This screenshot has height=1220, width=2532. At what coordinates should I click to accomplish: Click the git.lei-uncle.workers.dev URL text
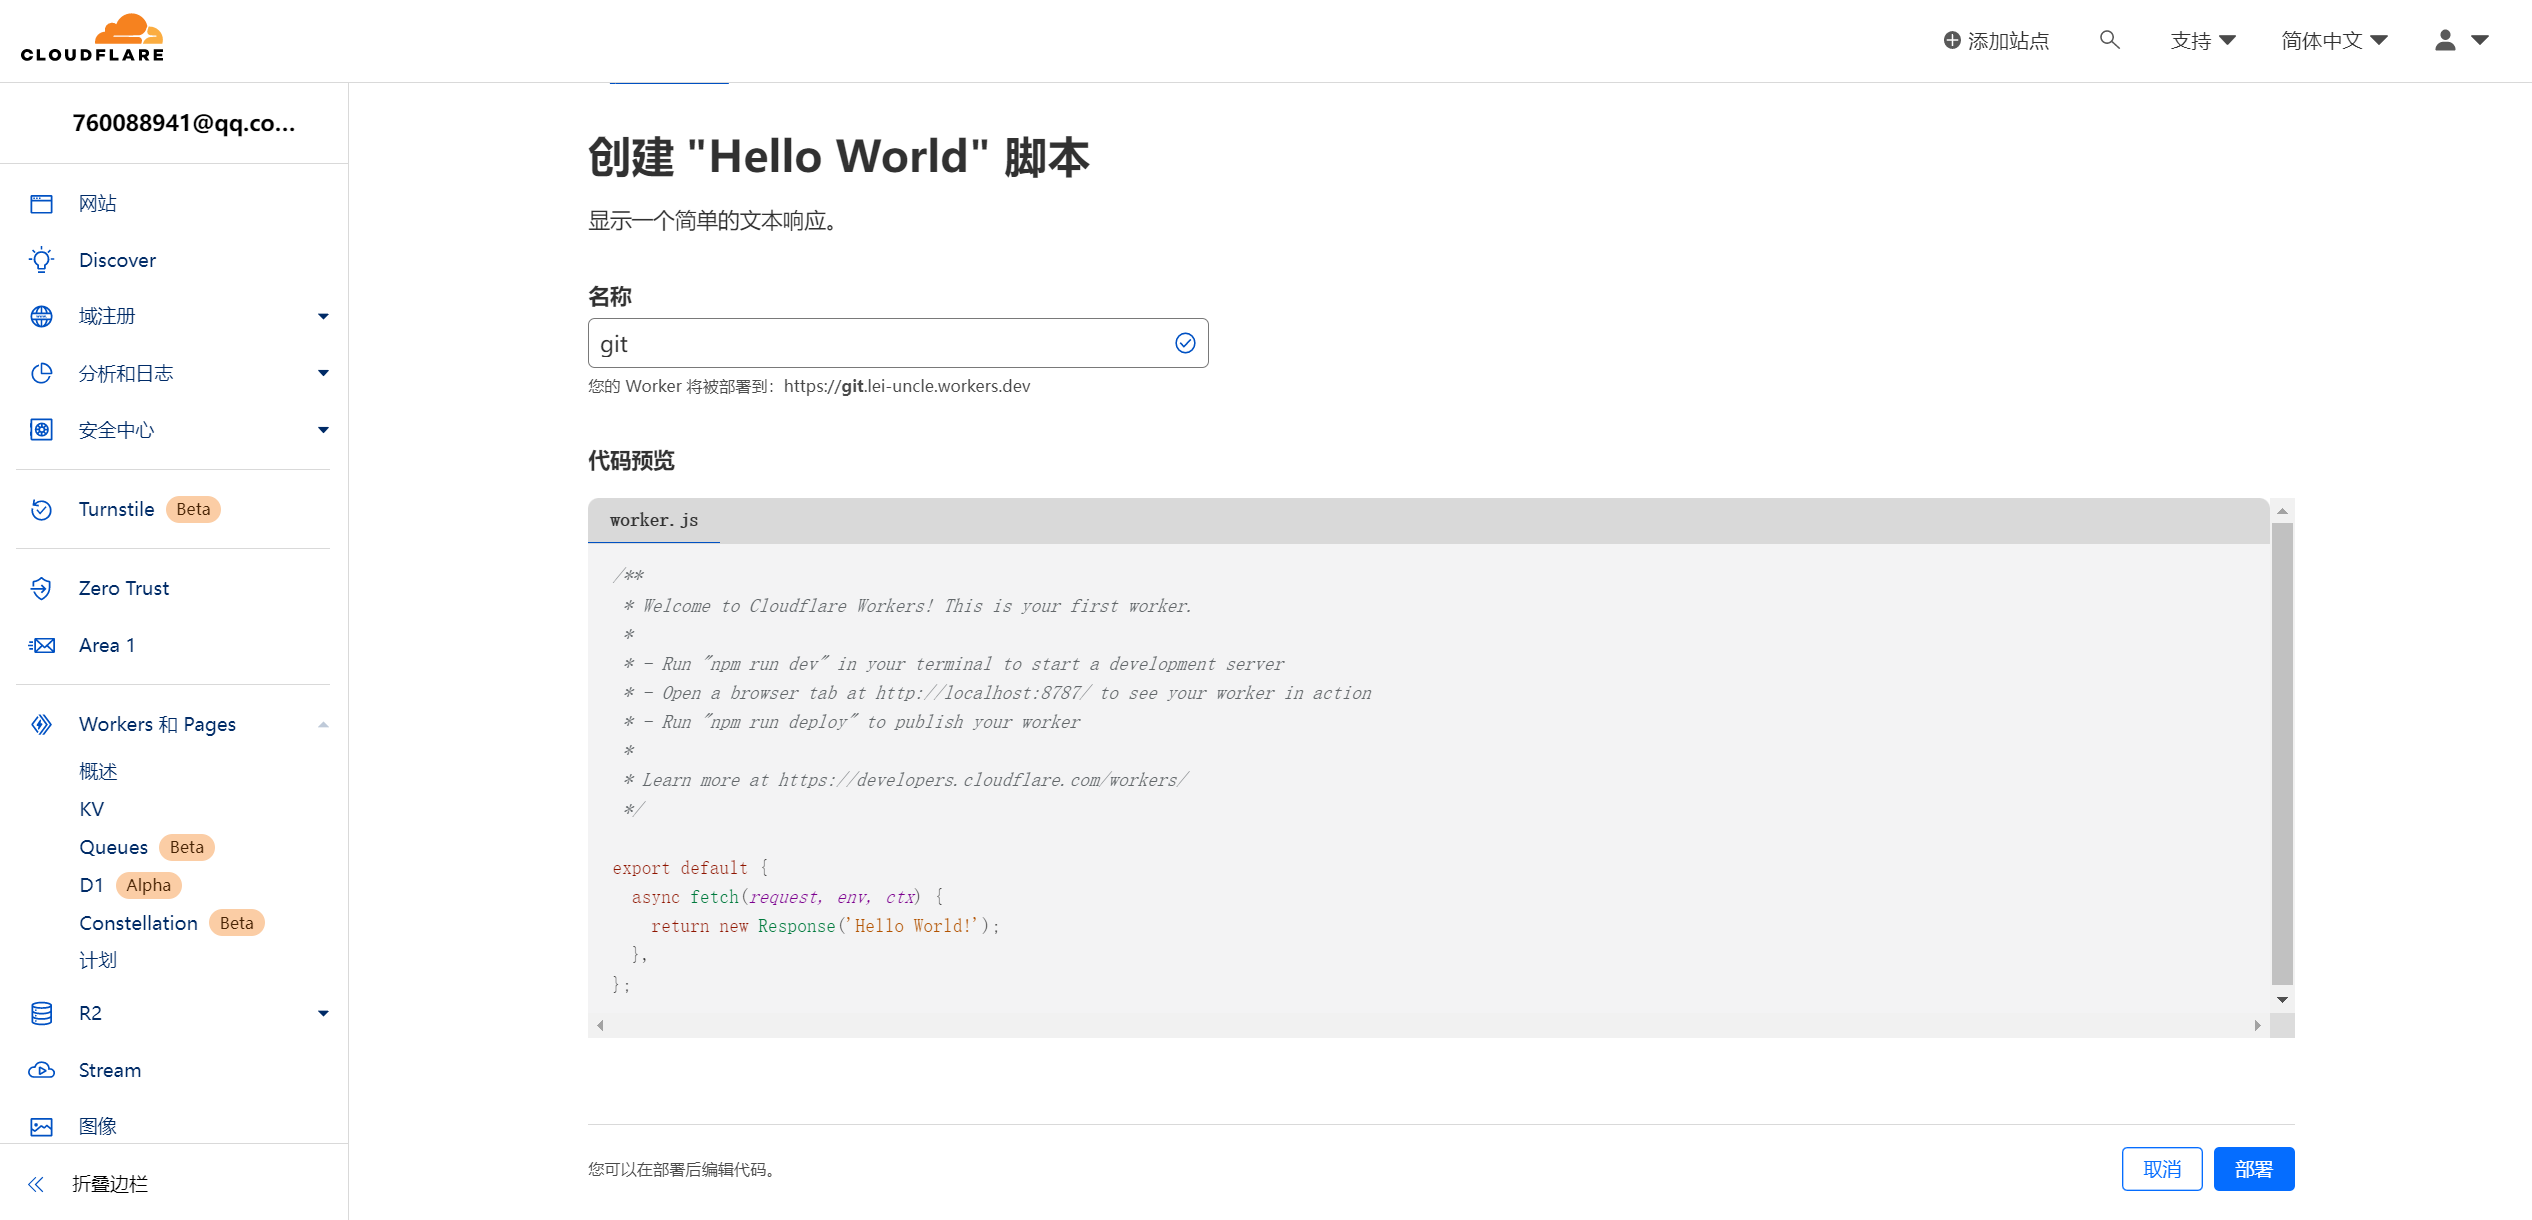point(906,387)
